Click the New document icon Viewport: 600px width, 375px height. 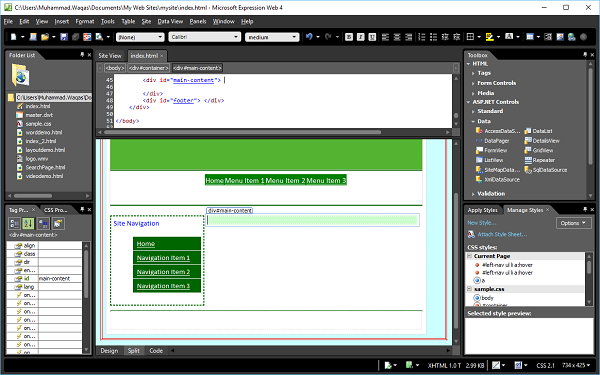point(14,37)
